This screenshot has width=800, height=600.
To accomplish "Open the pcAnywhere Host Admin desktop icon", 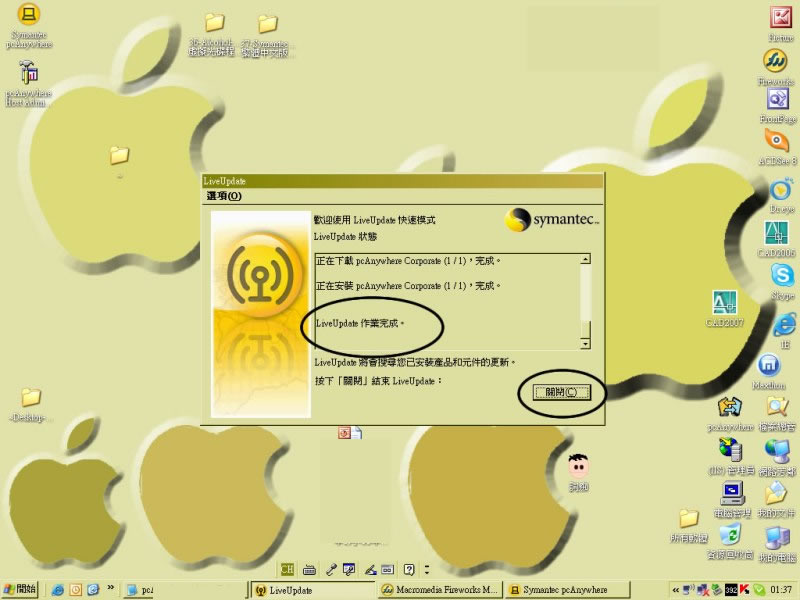I will pos(28,83).
